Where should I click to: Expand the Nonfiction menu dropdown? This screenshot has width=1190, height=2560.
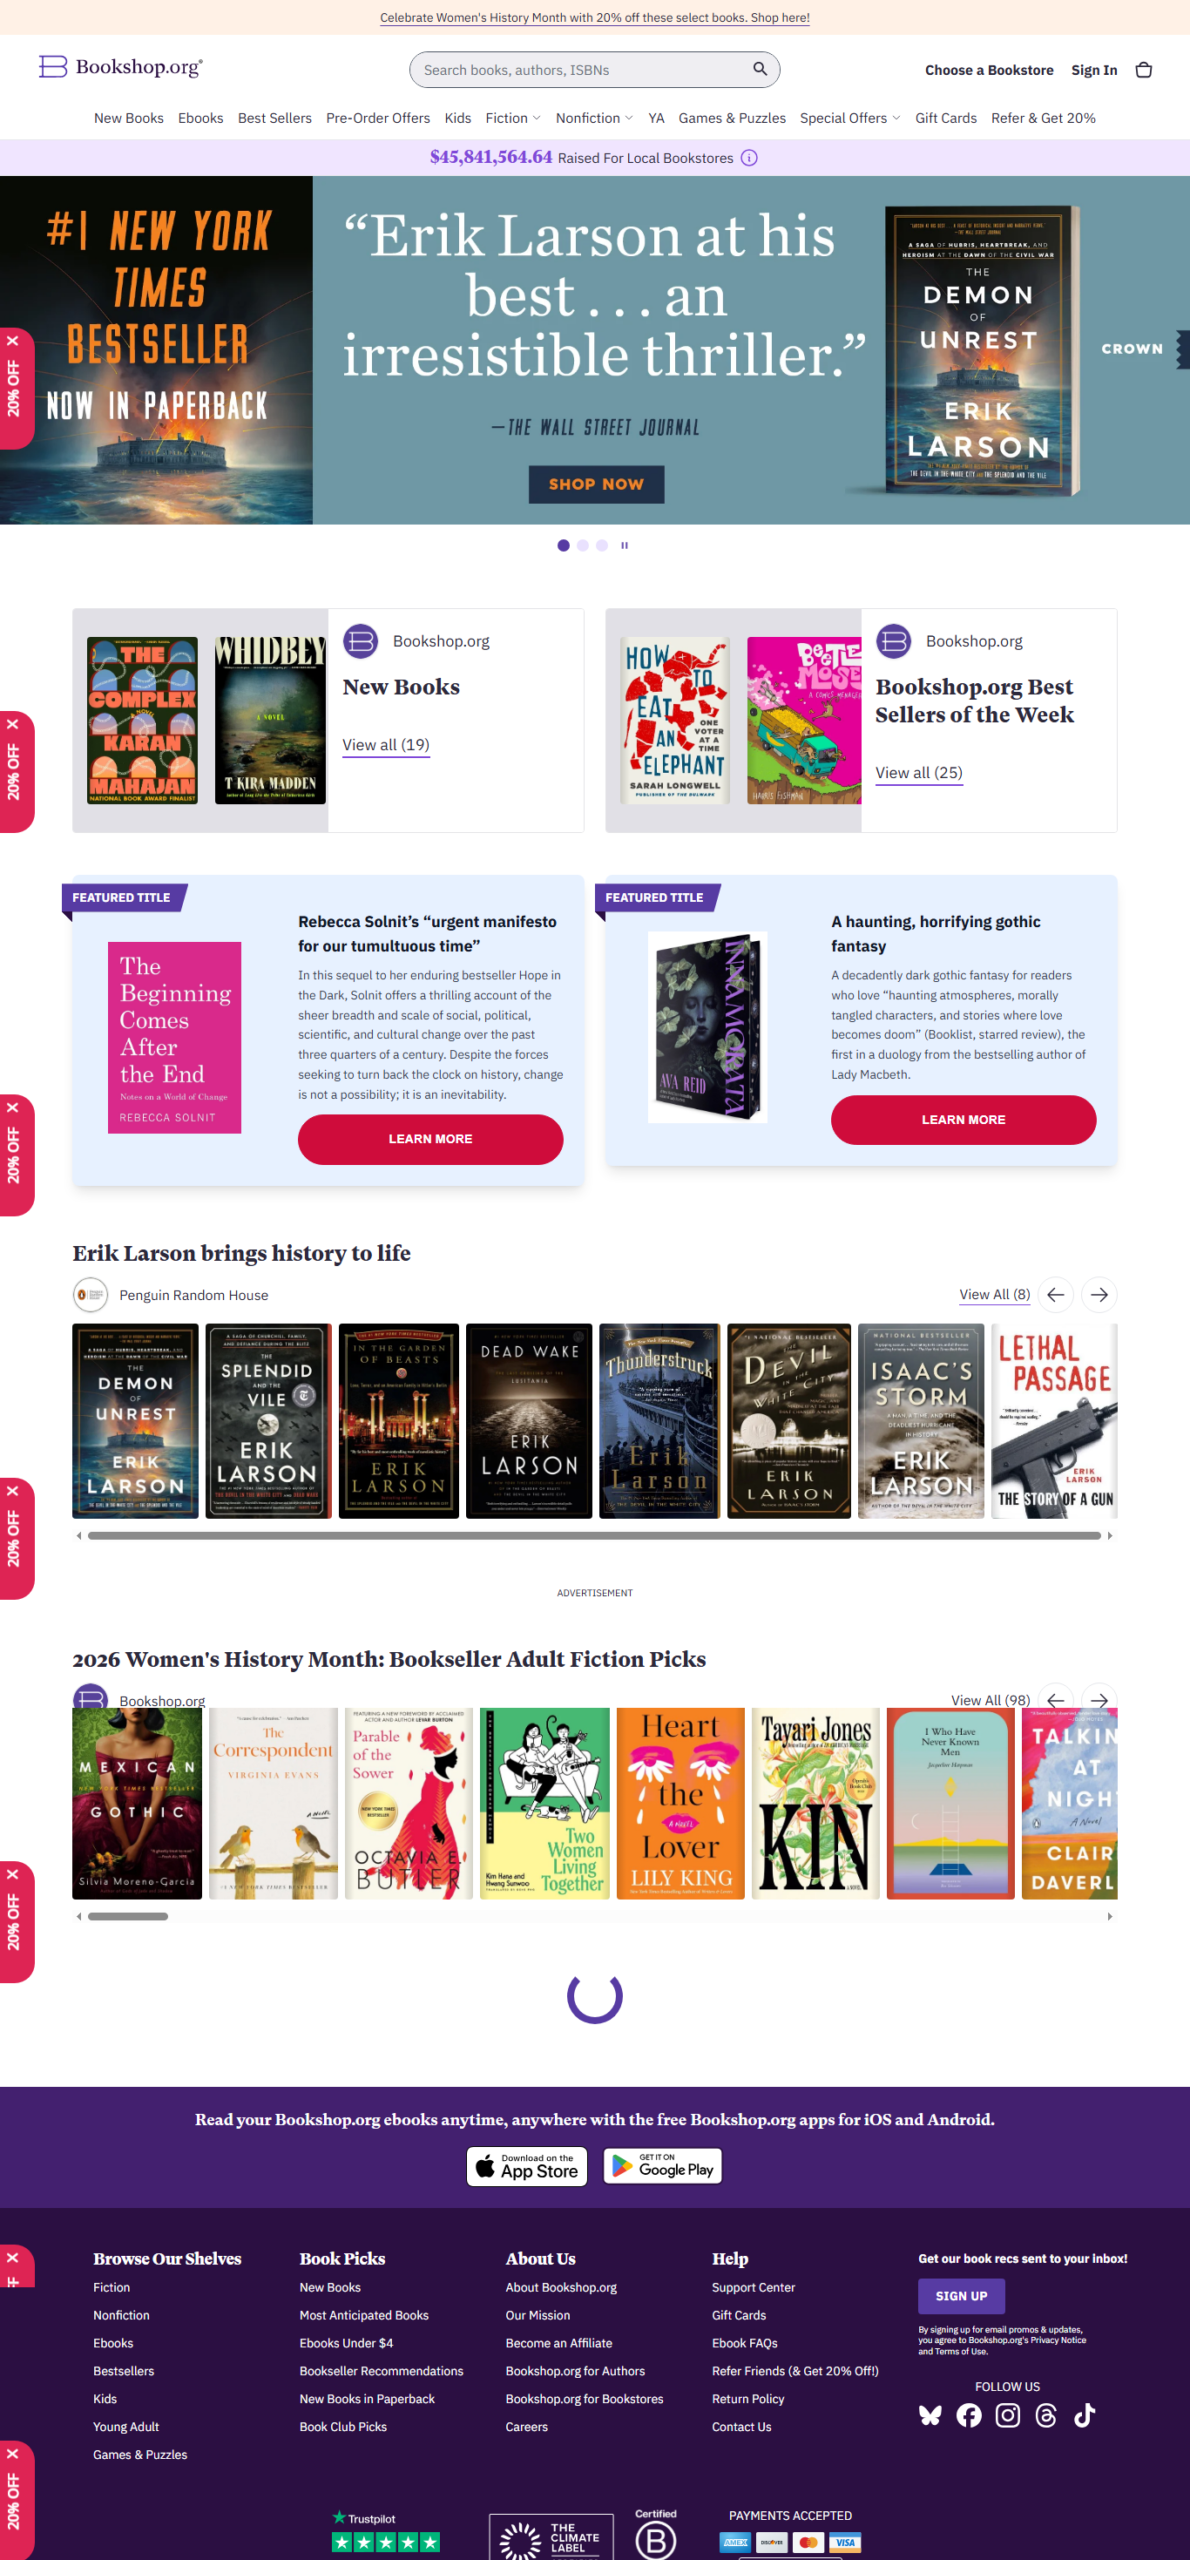pyautogui.click(x=594, y=118)
